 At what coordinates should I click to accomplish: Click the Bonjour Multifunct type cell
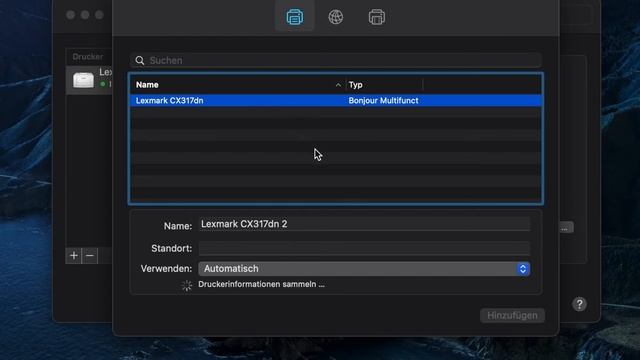click(x=383, y=100)
